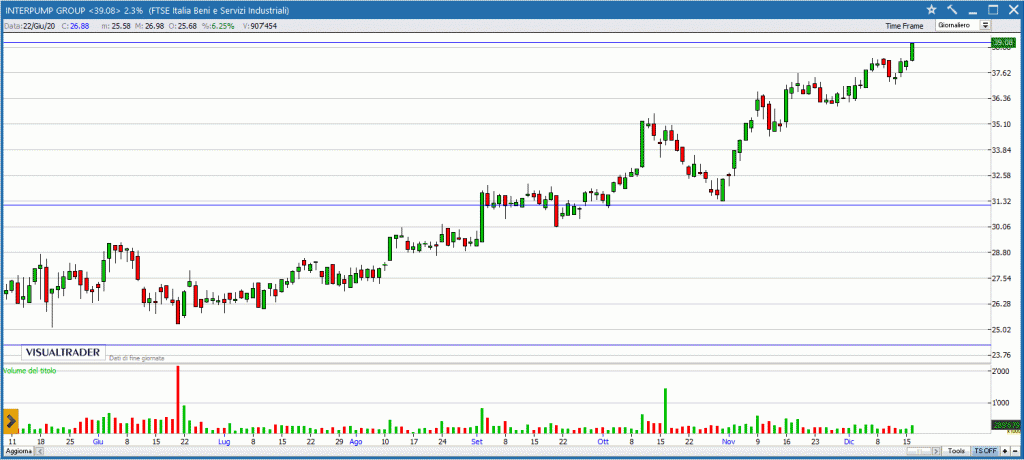Close the chart window
Screen dimensions: 1024x460
click(x=1013, y=9)
